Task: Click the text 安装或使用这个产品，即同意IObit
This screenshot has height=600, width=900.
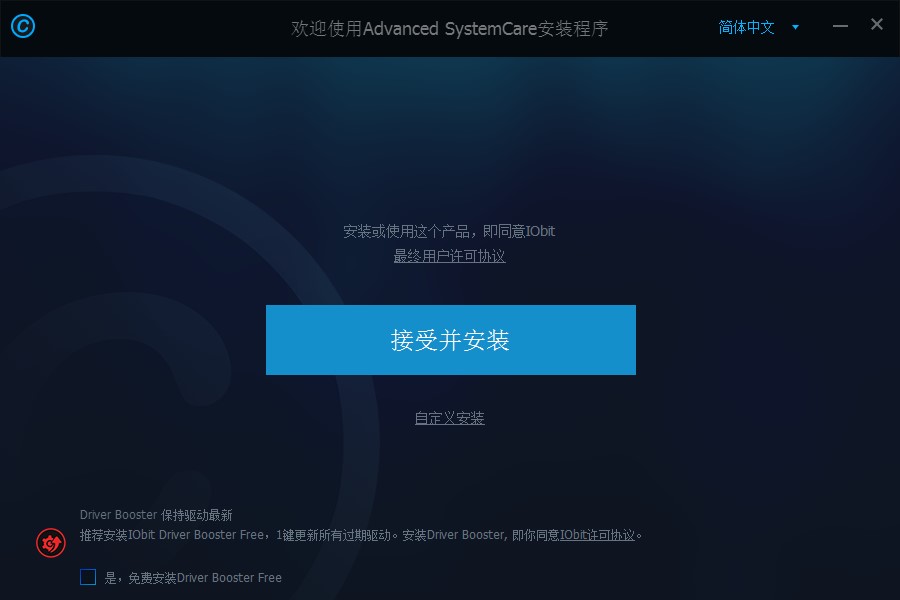Action: [x=449, y=231]
